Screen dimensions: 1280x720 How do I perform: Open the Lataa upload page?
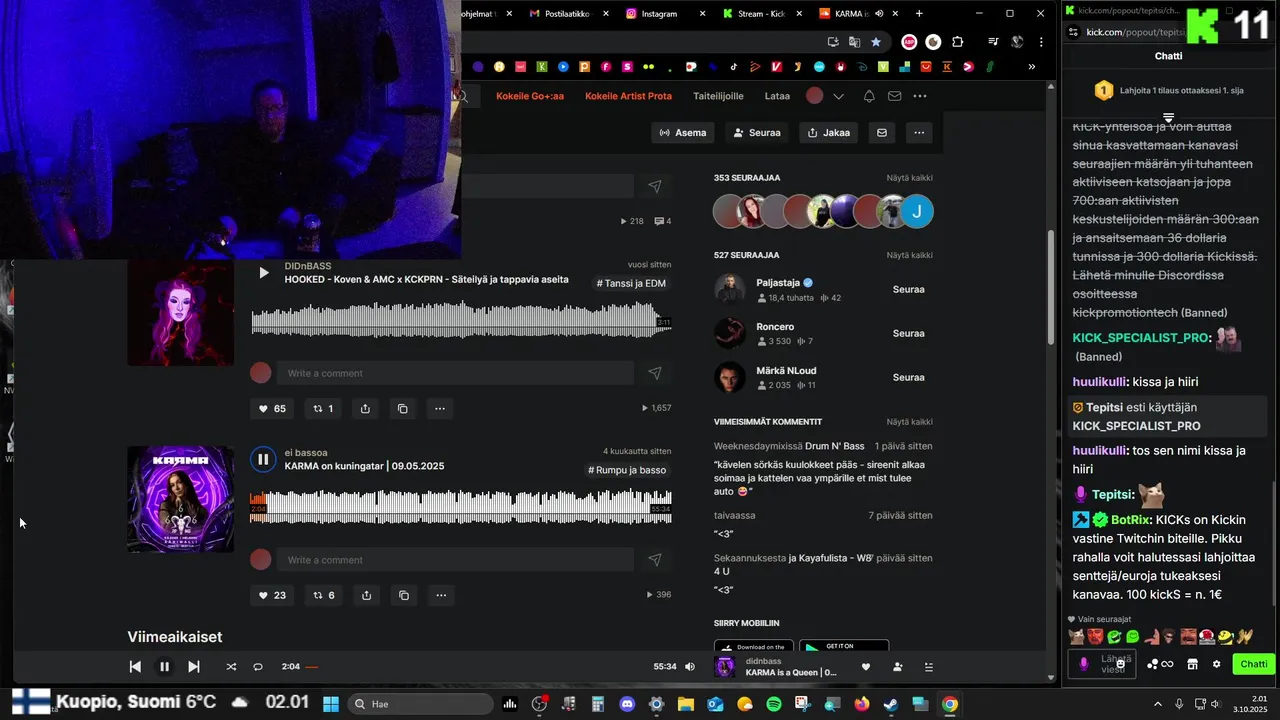pos(777,96)
